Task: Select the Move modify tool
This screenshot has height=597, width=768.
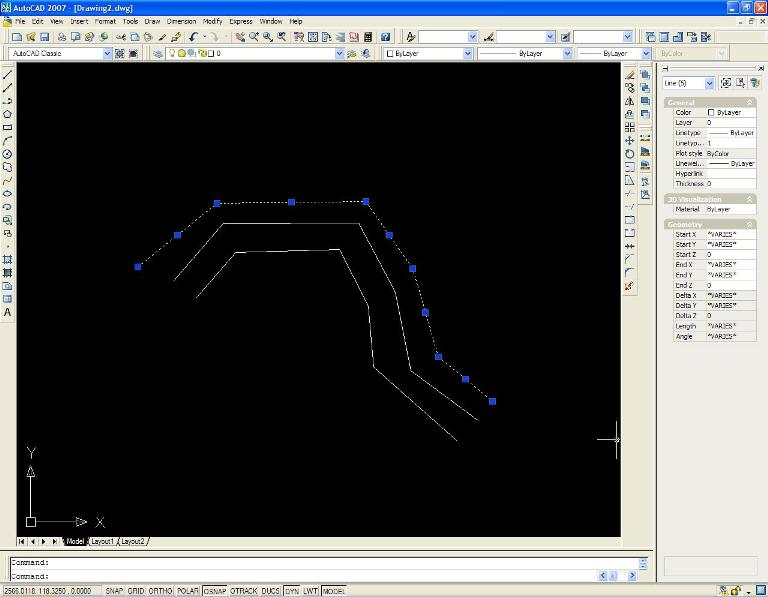Action: [630, 141]
